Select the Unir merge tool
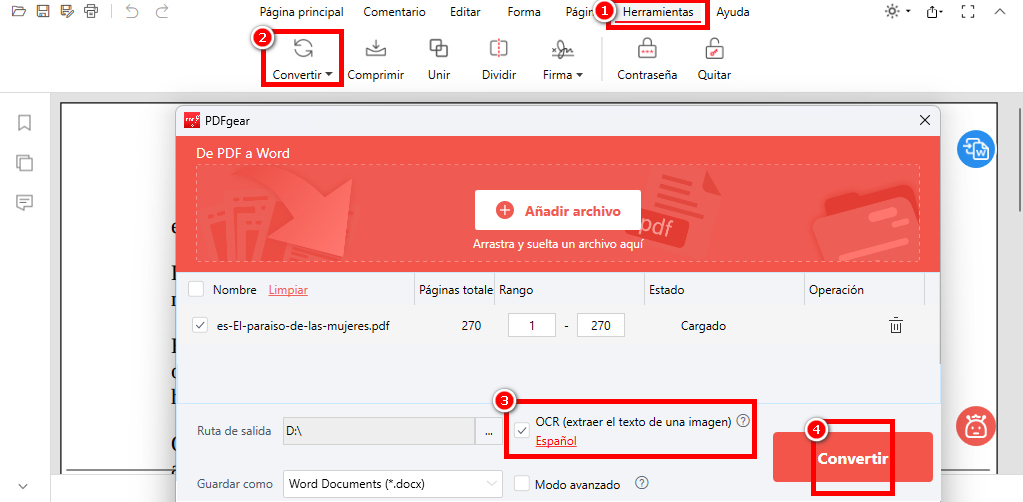Image resolution: width=1023 pixels, height=502 pixels. pyautogui.click(x=438, y=59)
